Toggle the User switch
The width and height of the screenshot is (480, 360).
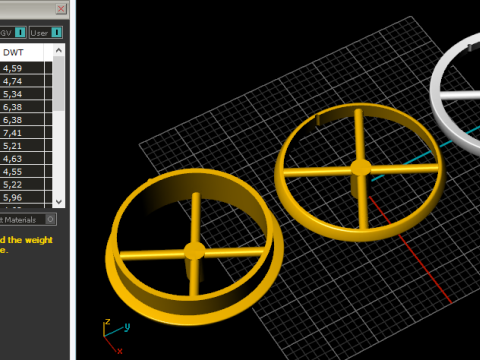point(56,33)
